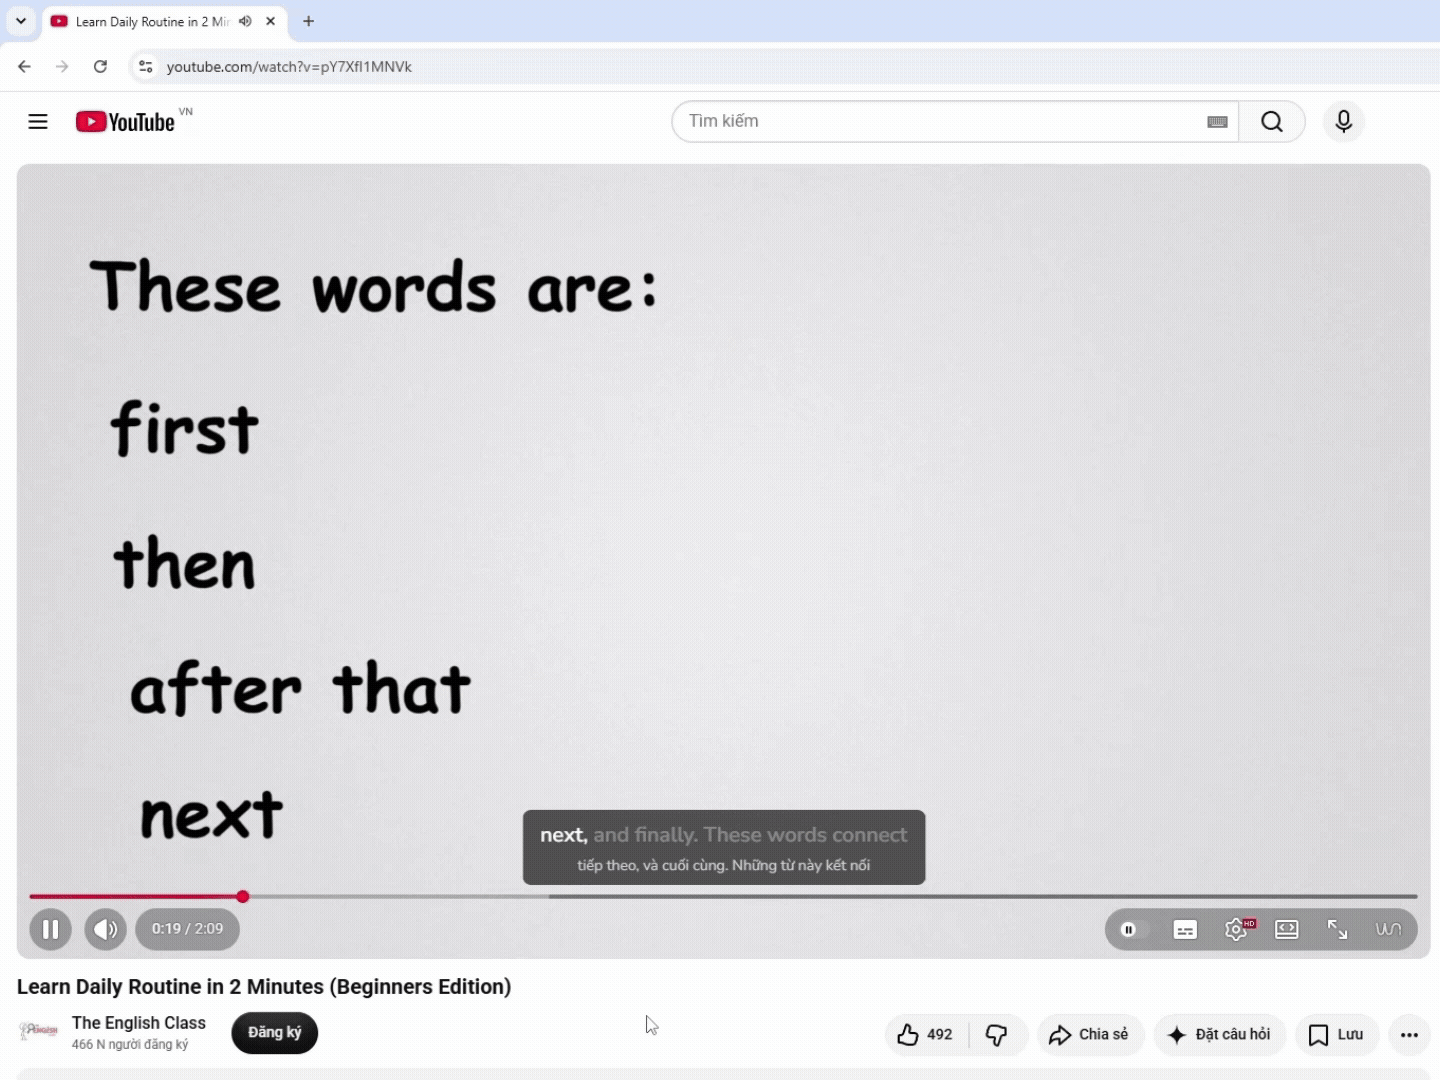This screenshot has height=1080, width=1440.
Task: Enter fullscreen mode
Action: click(1337, 930)
